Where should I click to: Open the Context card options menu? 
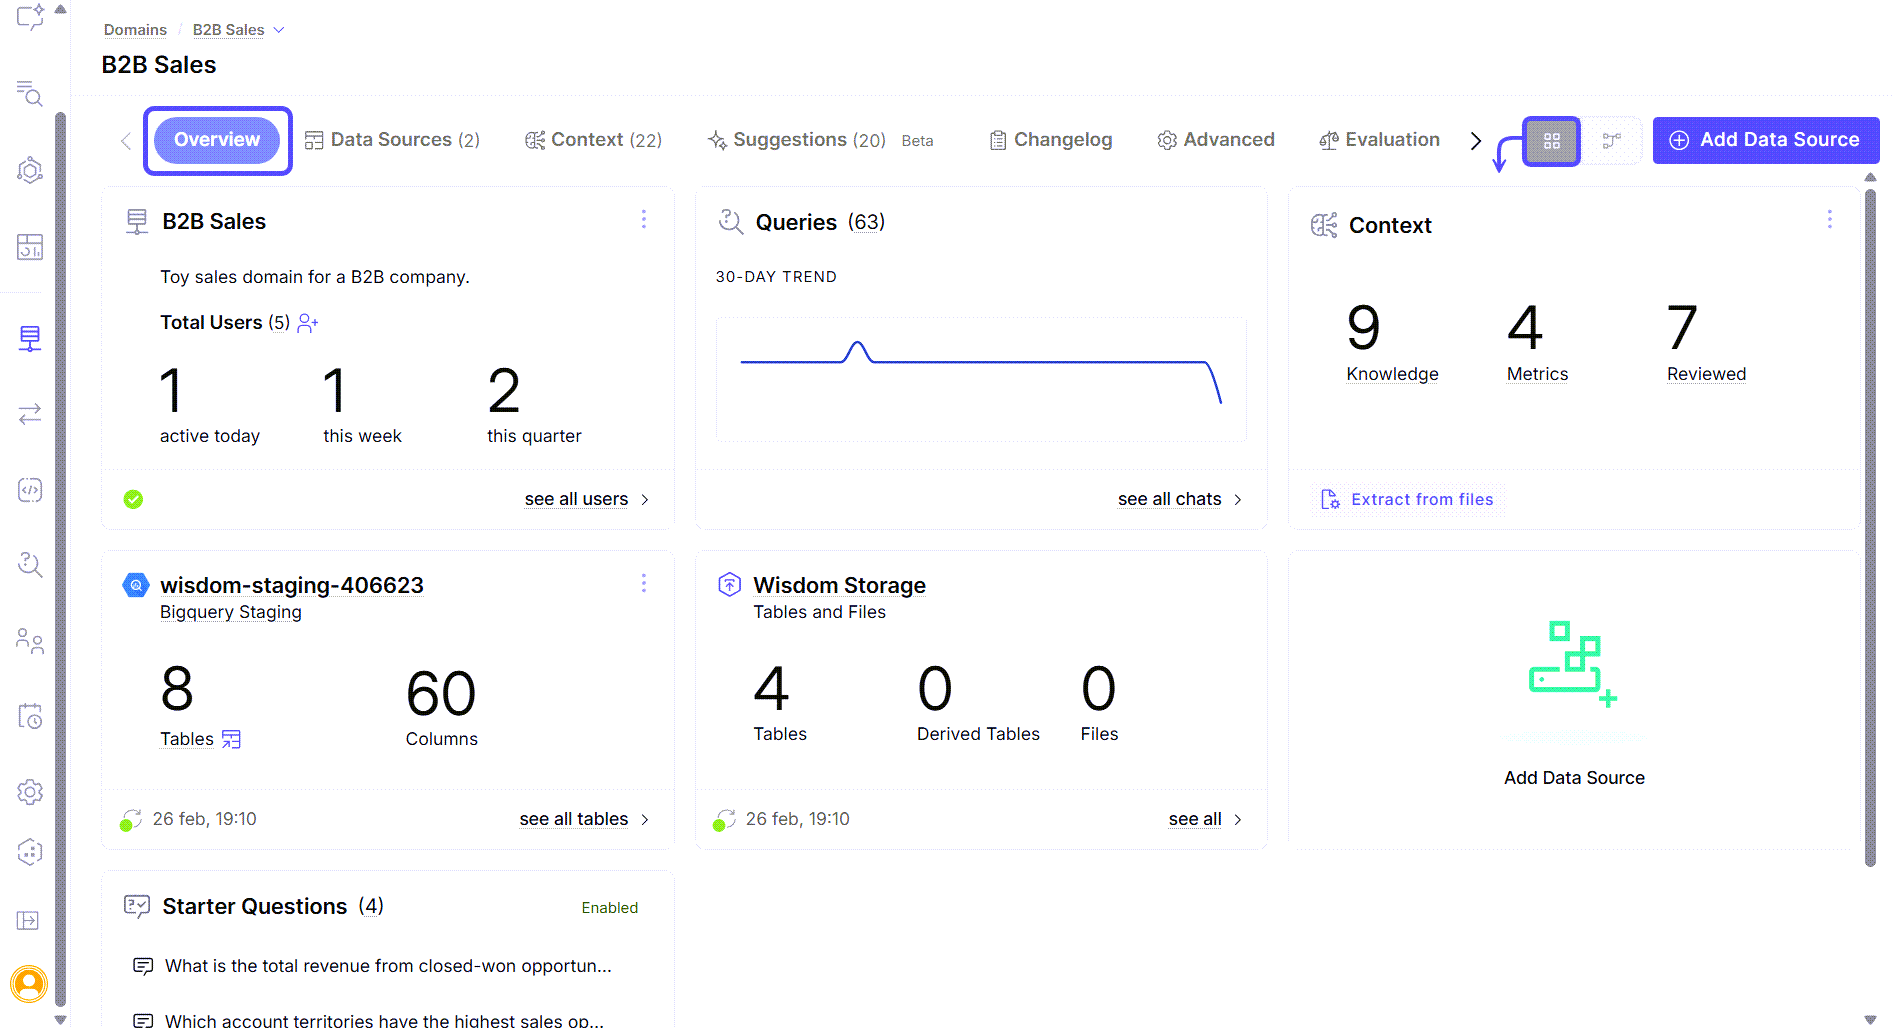tap(1830, 219)
